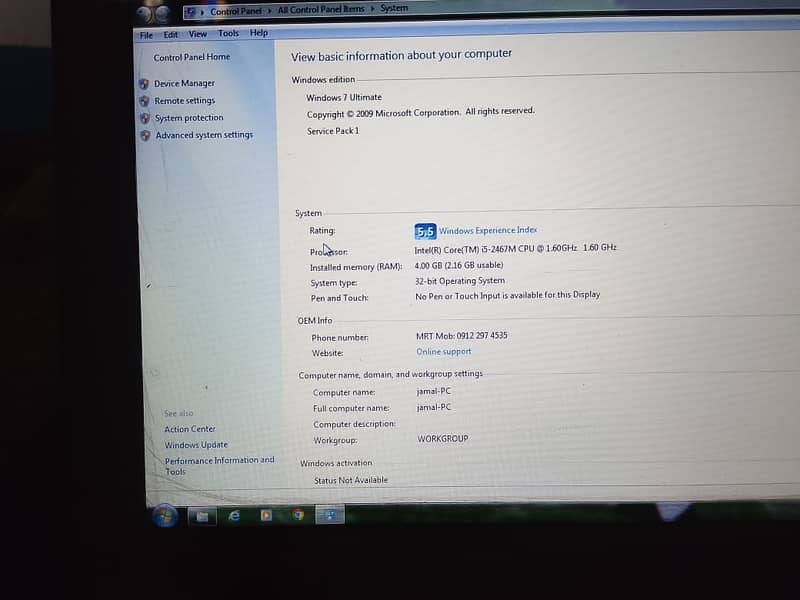Image resolution: width=800 pixels, height=600 pixels.
Task: Open Windows Media Player taskbar icon
Action: click(x=266, y=515)
